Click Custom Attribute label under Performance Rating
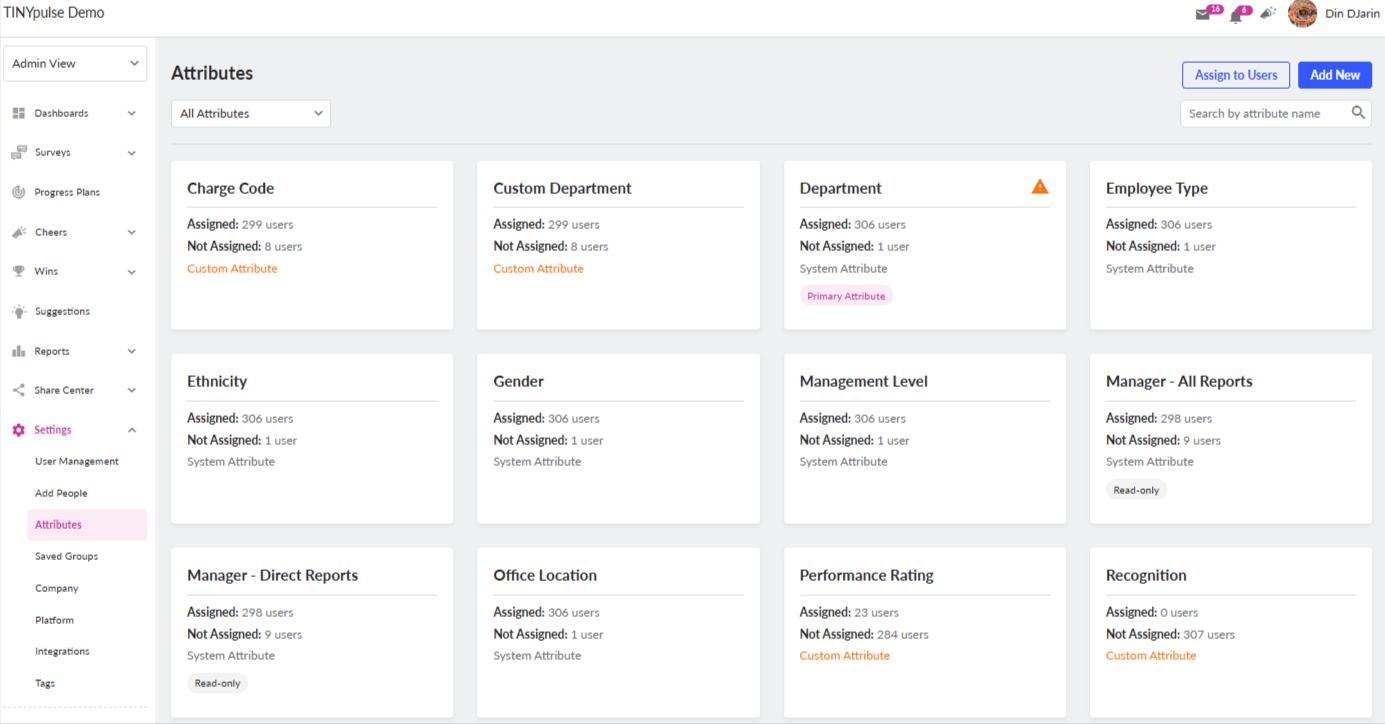The height and width of the screenshot is (724, 1385). point(845,656)
